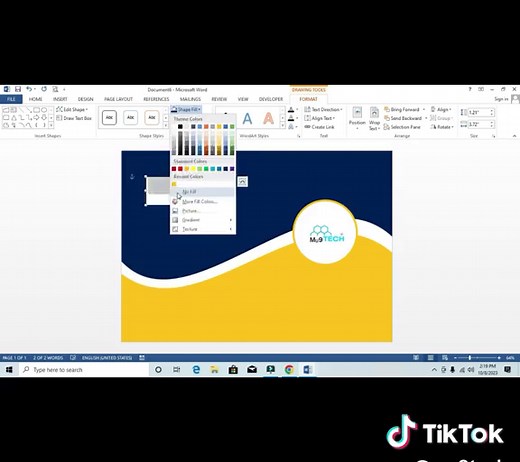Apply the first black outline shape style
Image resolution: width=520 pixels, height=462 pixels.
click(109, 118)
